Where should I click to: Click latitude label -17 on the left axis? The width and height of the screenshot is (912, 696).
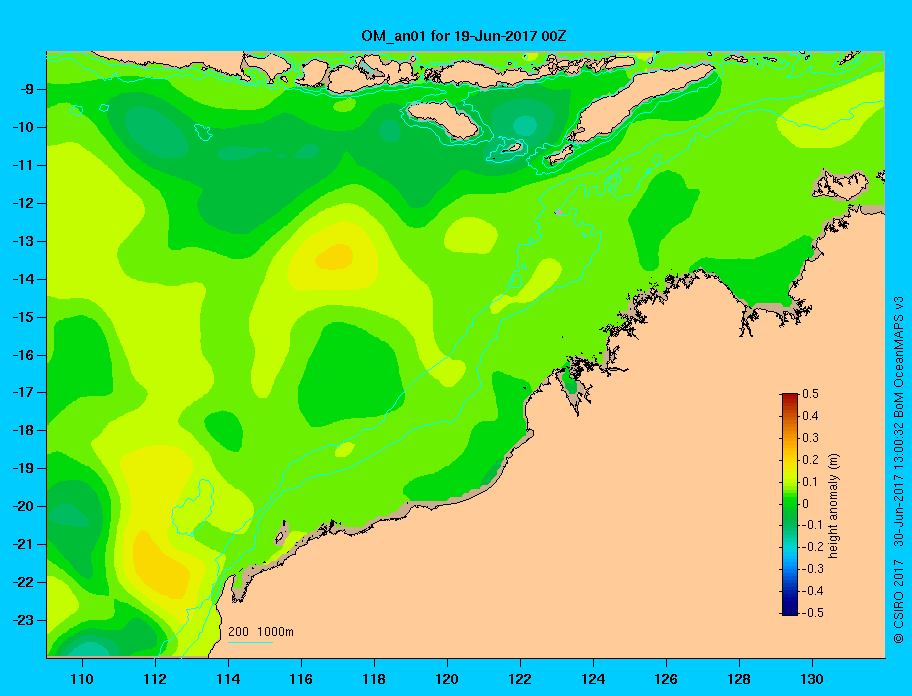(22, 392)
